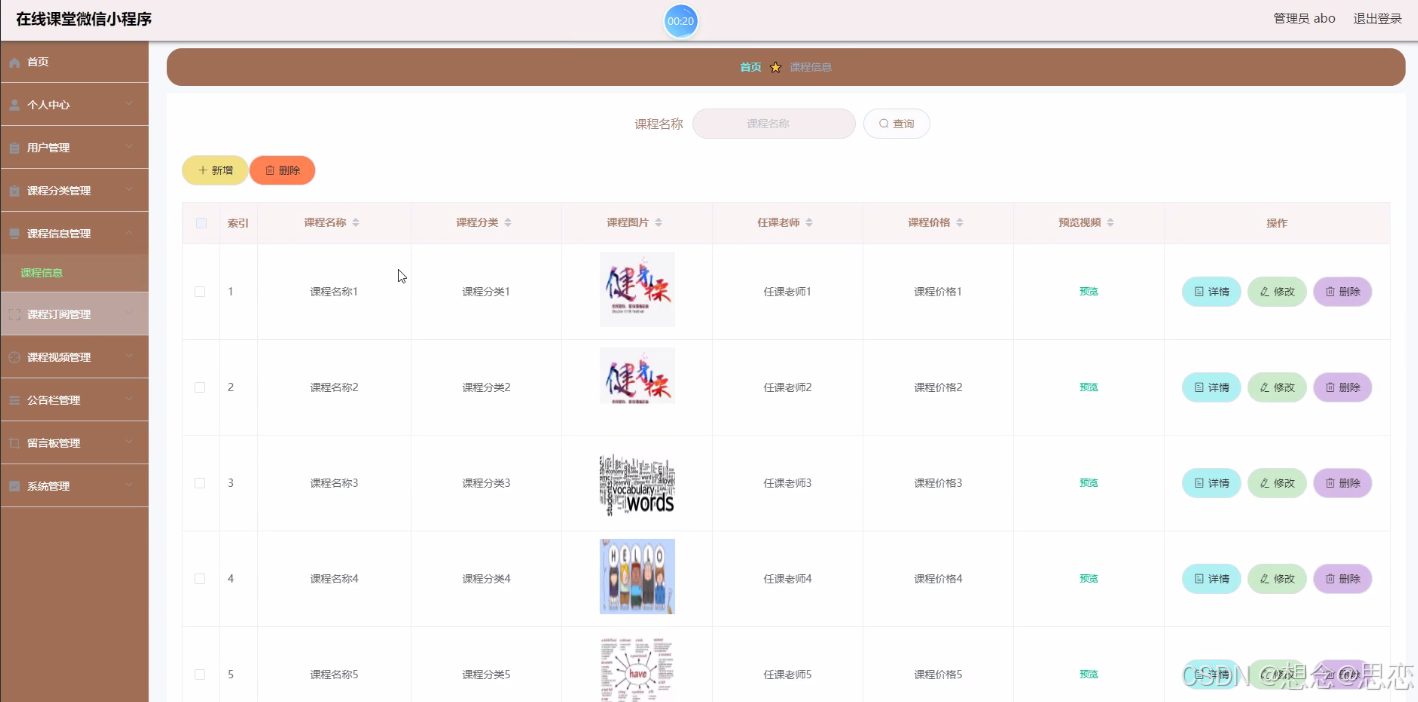Screen dimensions: 1418x702
Task: Click the 课程分类4 cell
Action: tap(486, 579)
